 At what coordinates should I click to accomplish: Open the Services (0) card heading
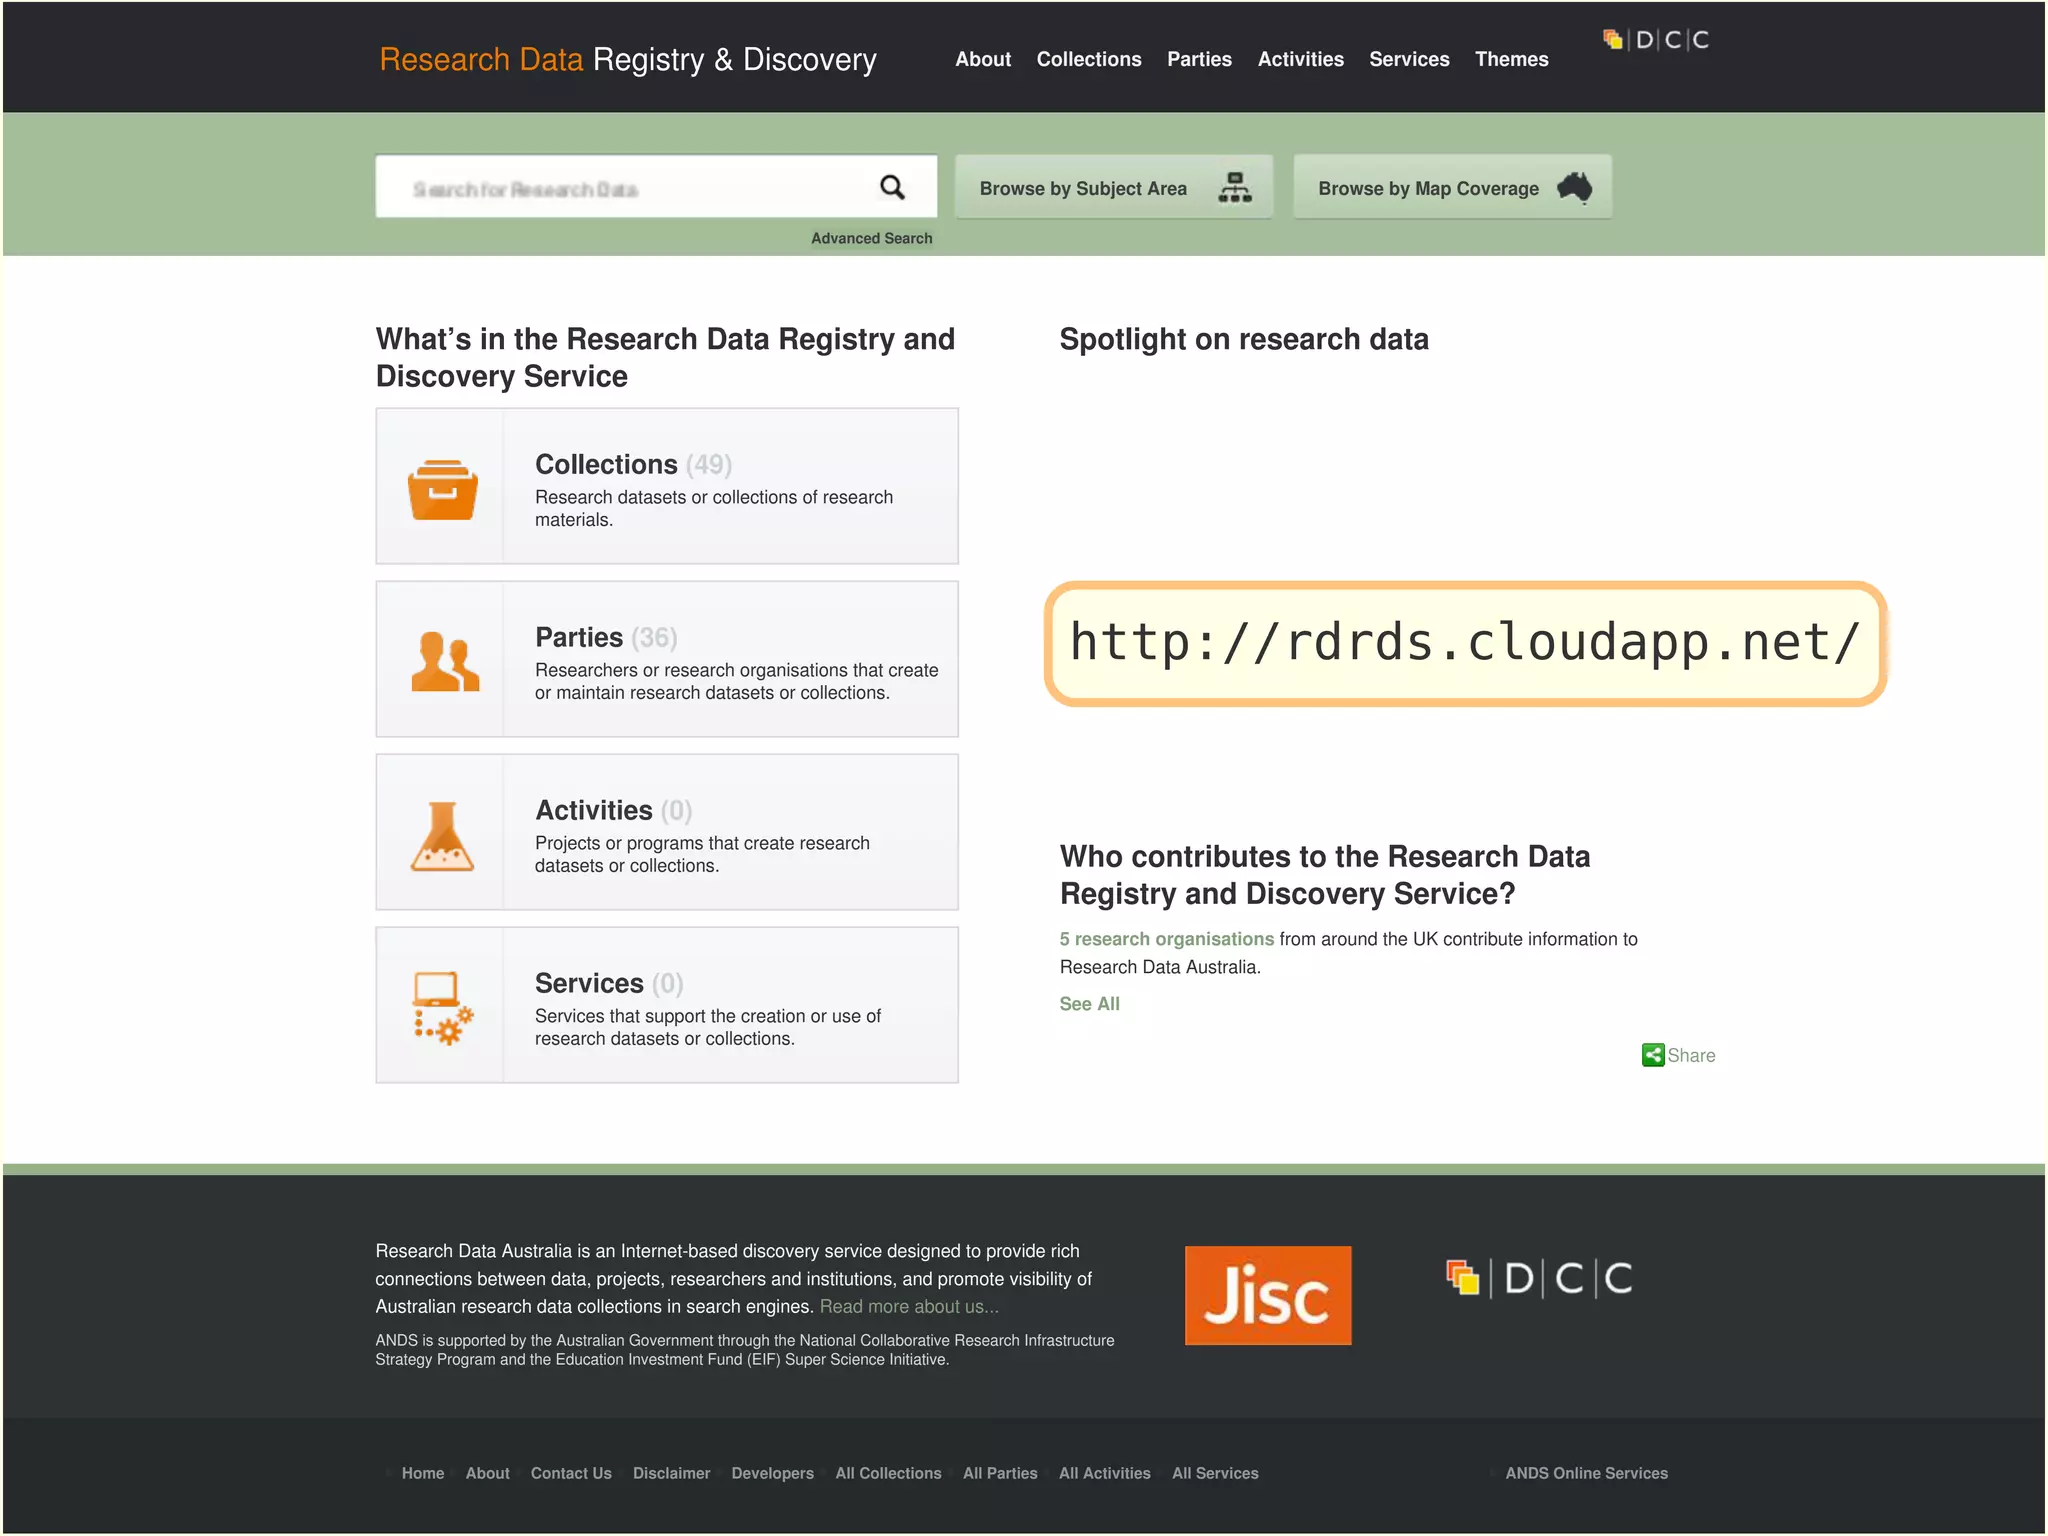[x=609, y=983]
